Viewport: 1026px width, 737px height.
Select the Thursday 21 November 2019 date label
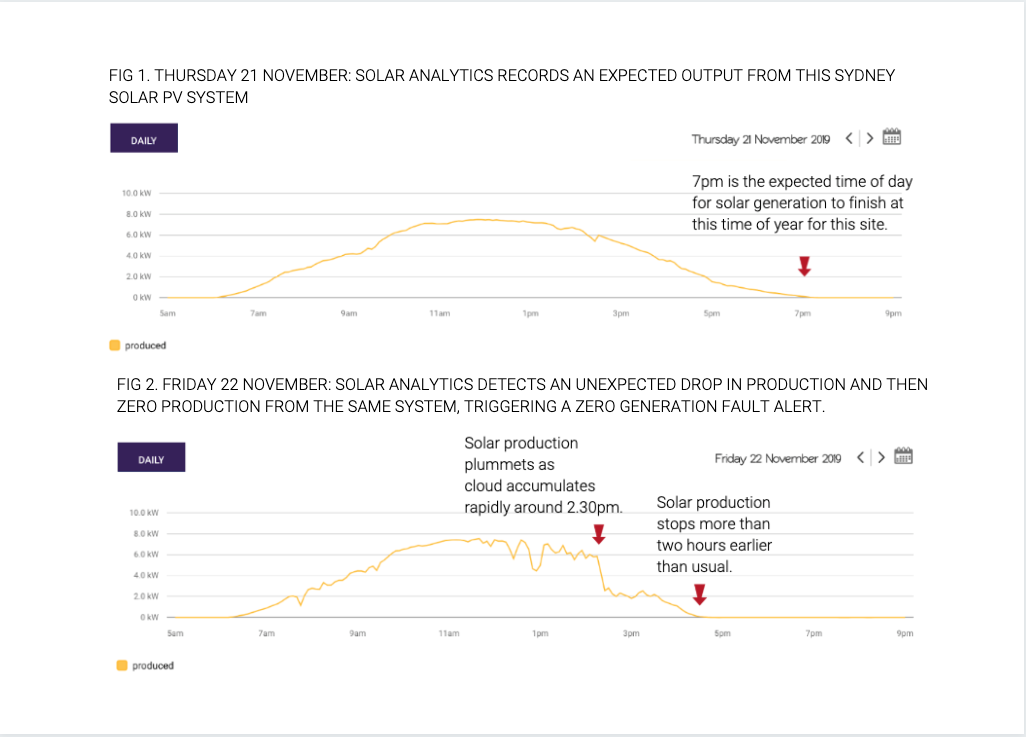[x=763, y=139]
